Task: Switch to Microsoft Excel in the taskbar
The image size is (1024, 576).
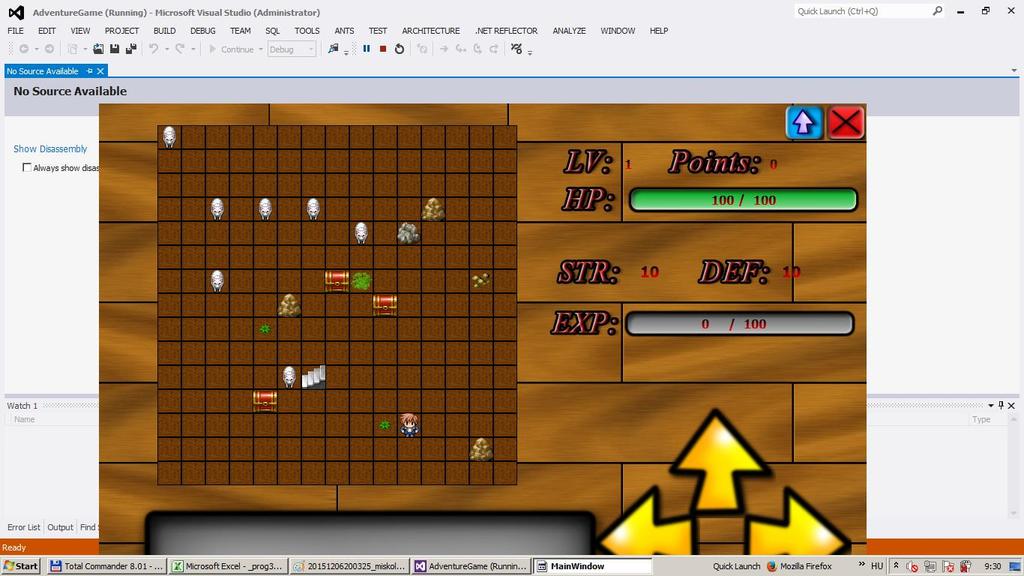Action: pos(227,566)
